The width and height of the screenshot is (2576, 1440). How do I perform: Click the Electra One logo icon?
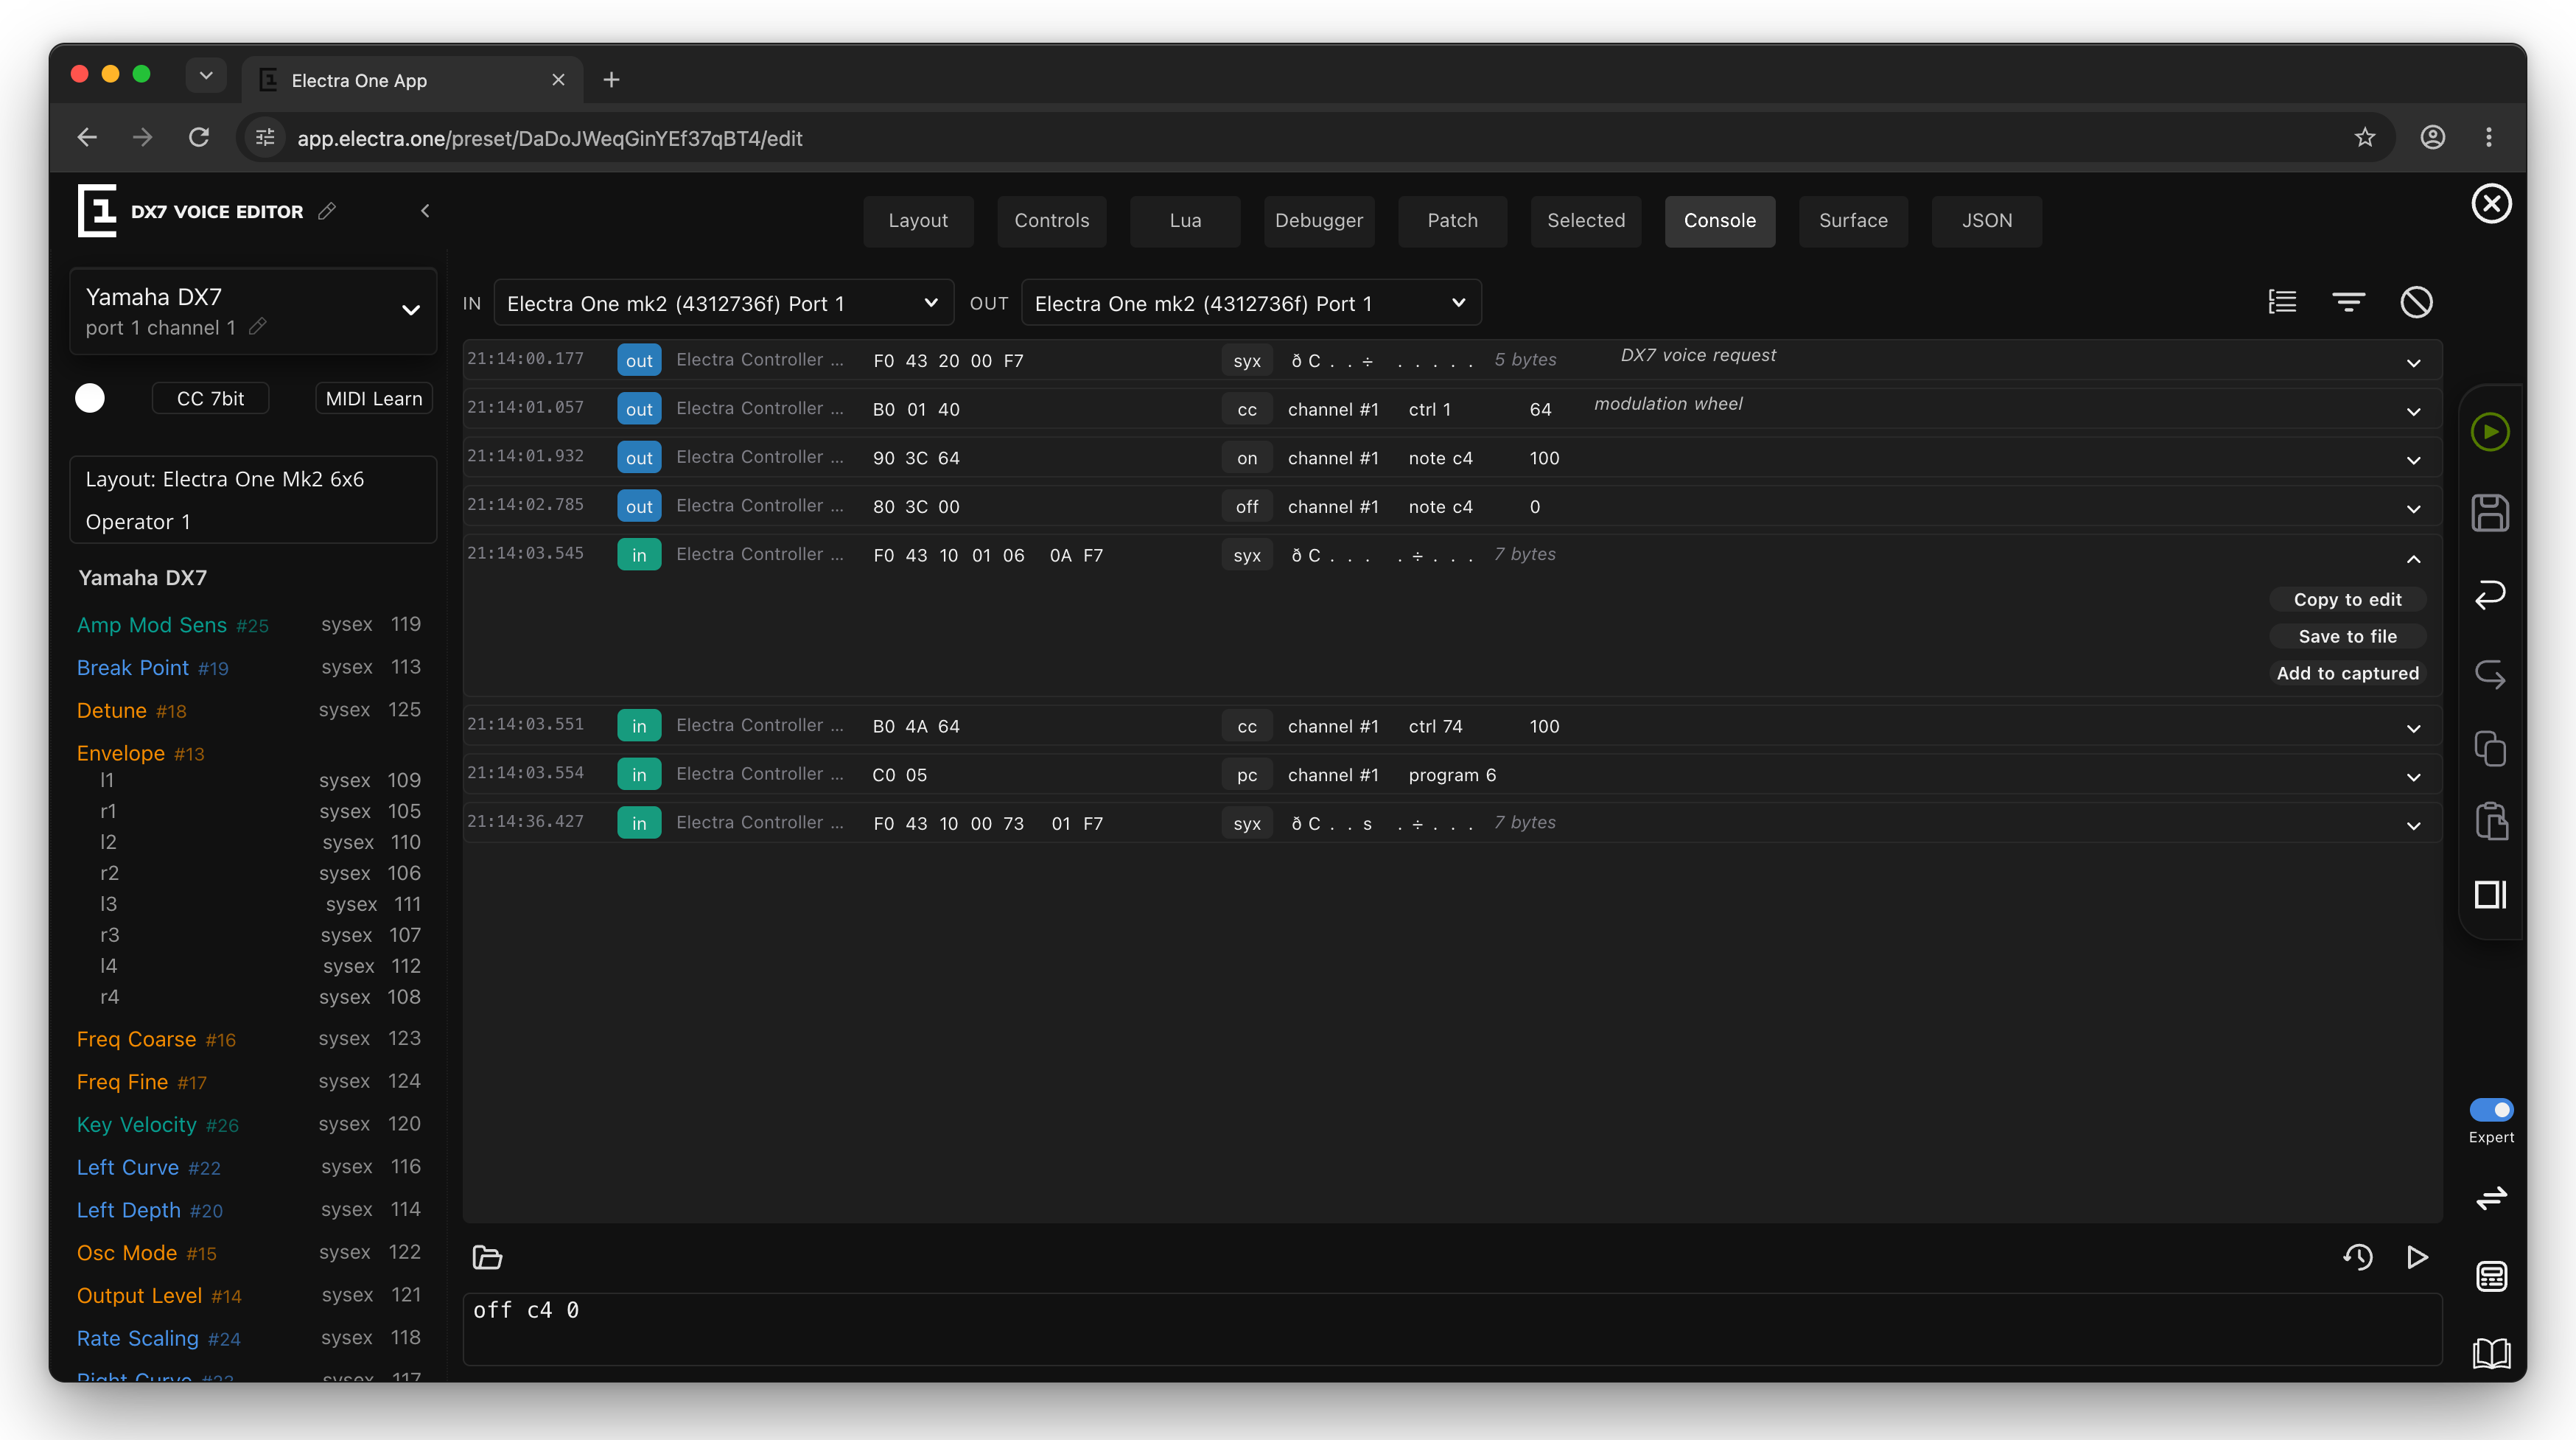point(97,211)
